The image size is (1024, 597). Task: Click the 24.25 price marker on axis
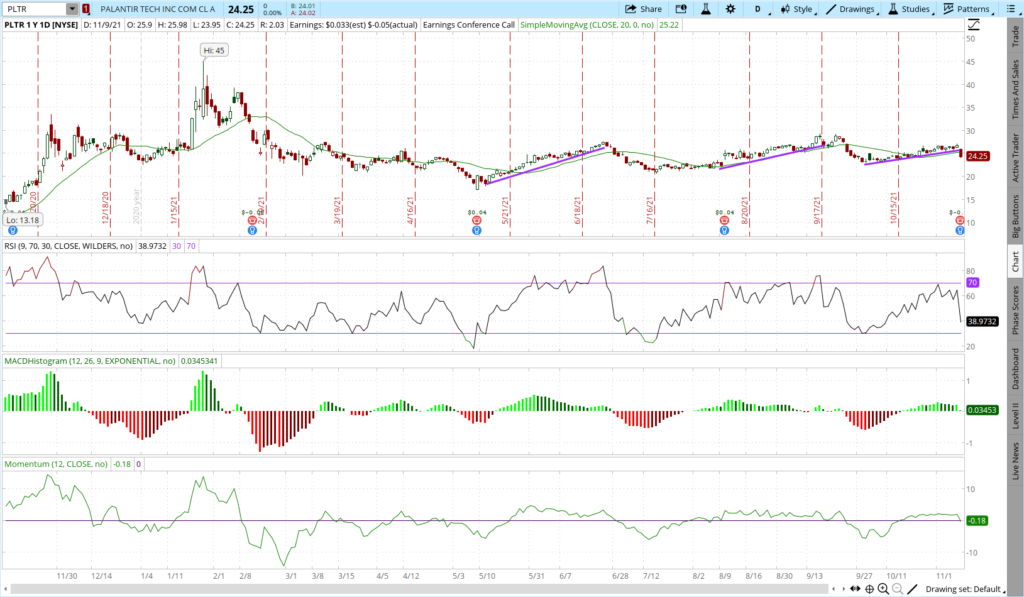(x=978, y=156)
